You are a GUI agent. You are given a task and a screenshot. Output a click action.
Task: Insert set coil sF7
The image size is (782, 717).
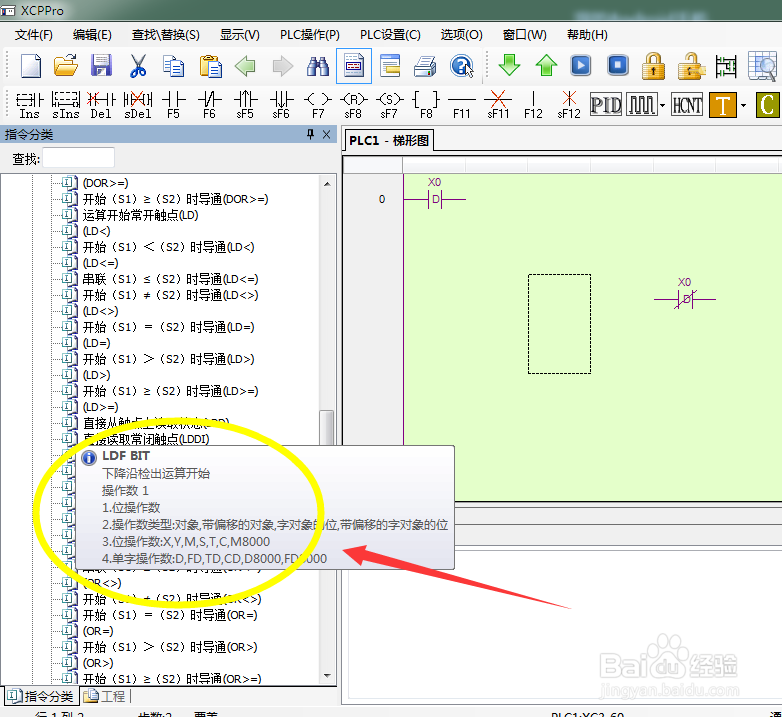[390, 105]
